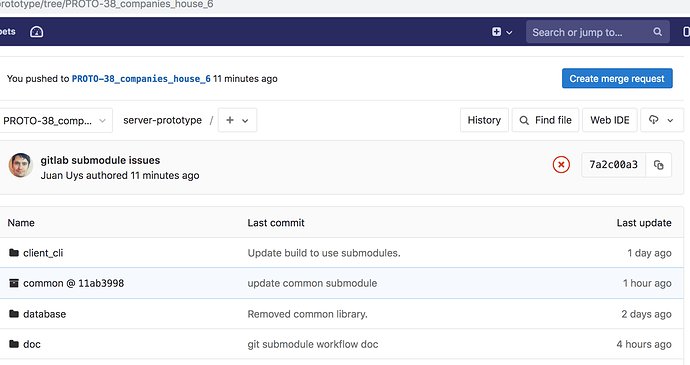Expand the add-to-tree plus dropdown
690x365 pixels.
coord(237,120)
